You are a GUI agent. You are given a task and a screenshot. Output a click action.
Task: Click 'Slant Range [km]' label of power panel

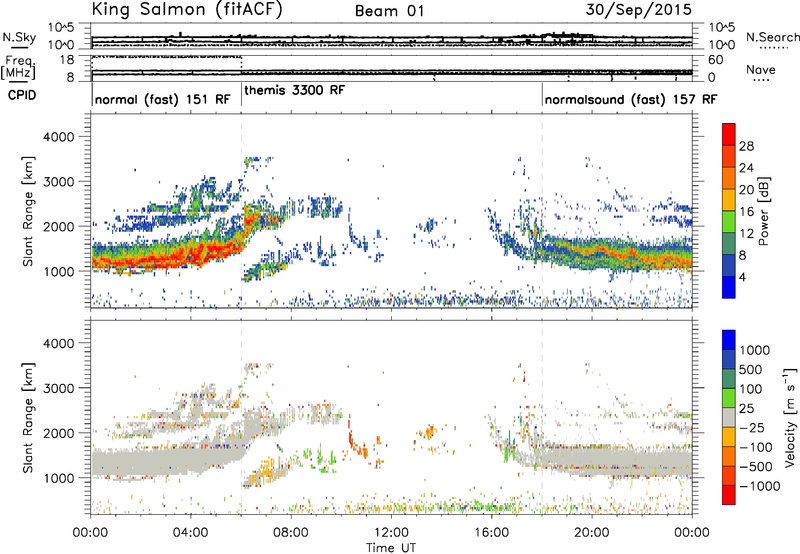(28, 211)
